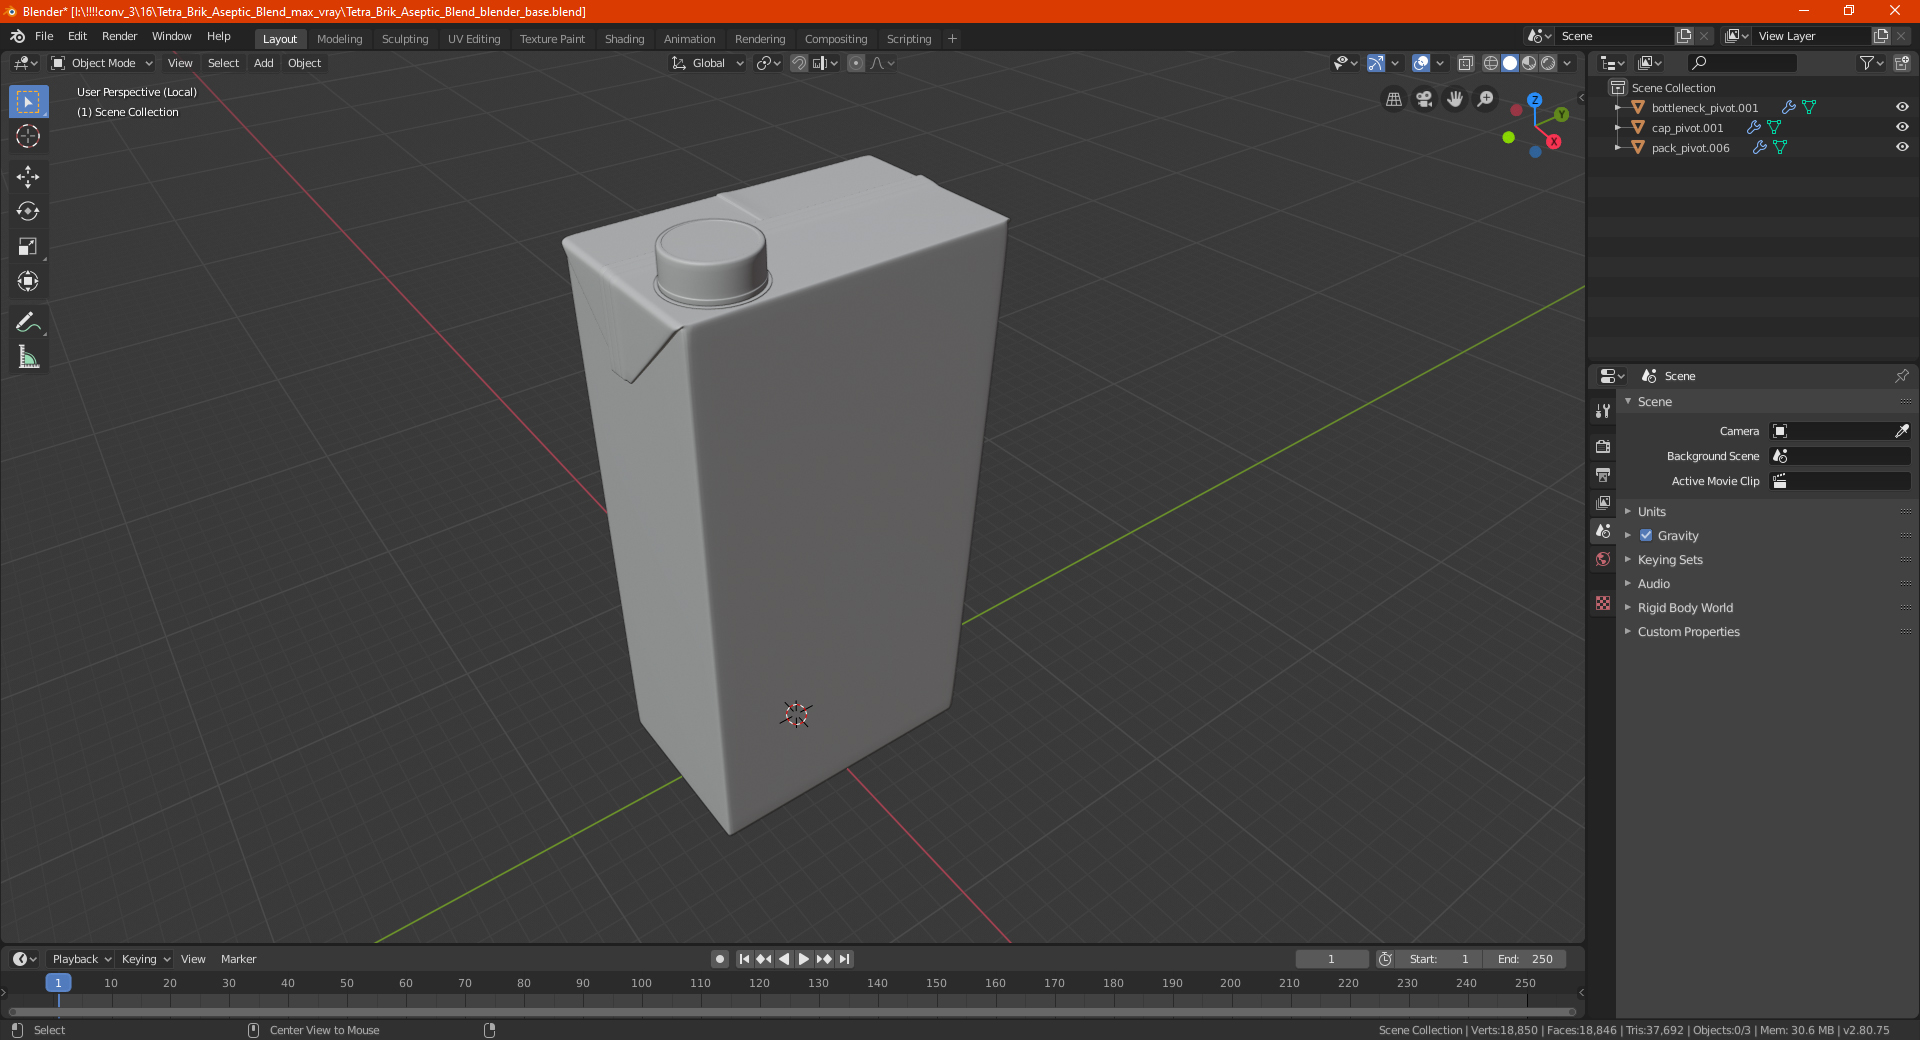This screenshot has width=1920, height=1040.
Task: Choose the Move tool in toolbar
Action: 28,177
